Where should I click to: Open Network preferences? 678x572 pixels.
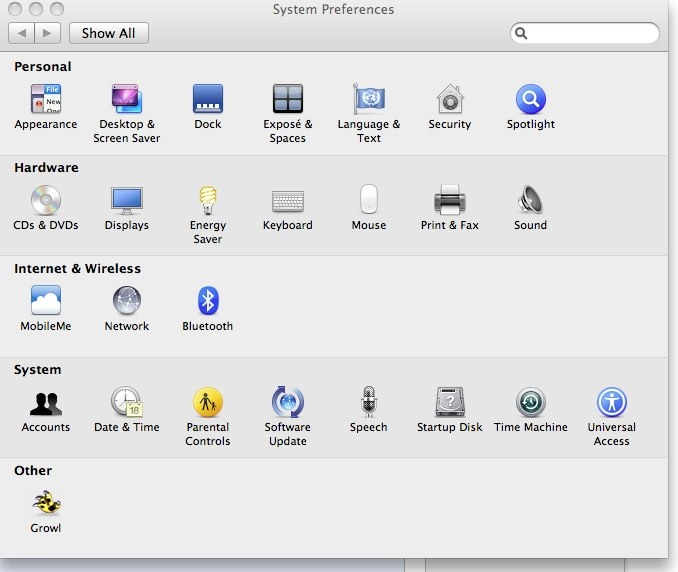point(126,301)
